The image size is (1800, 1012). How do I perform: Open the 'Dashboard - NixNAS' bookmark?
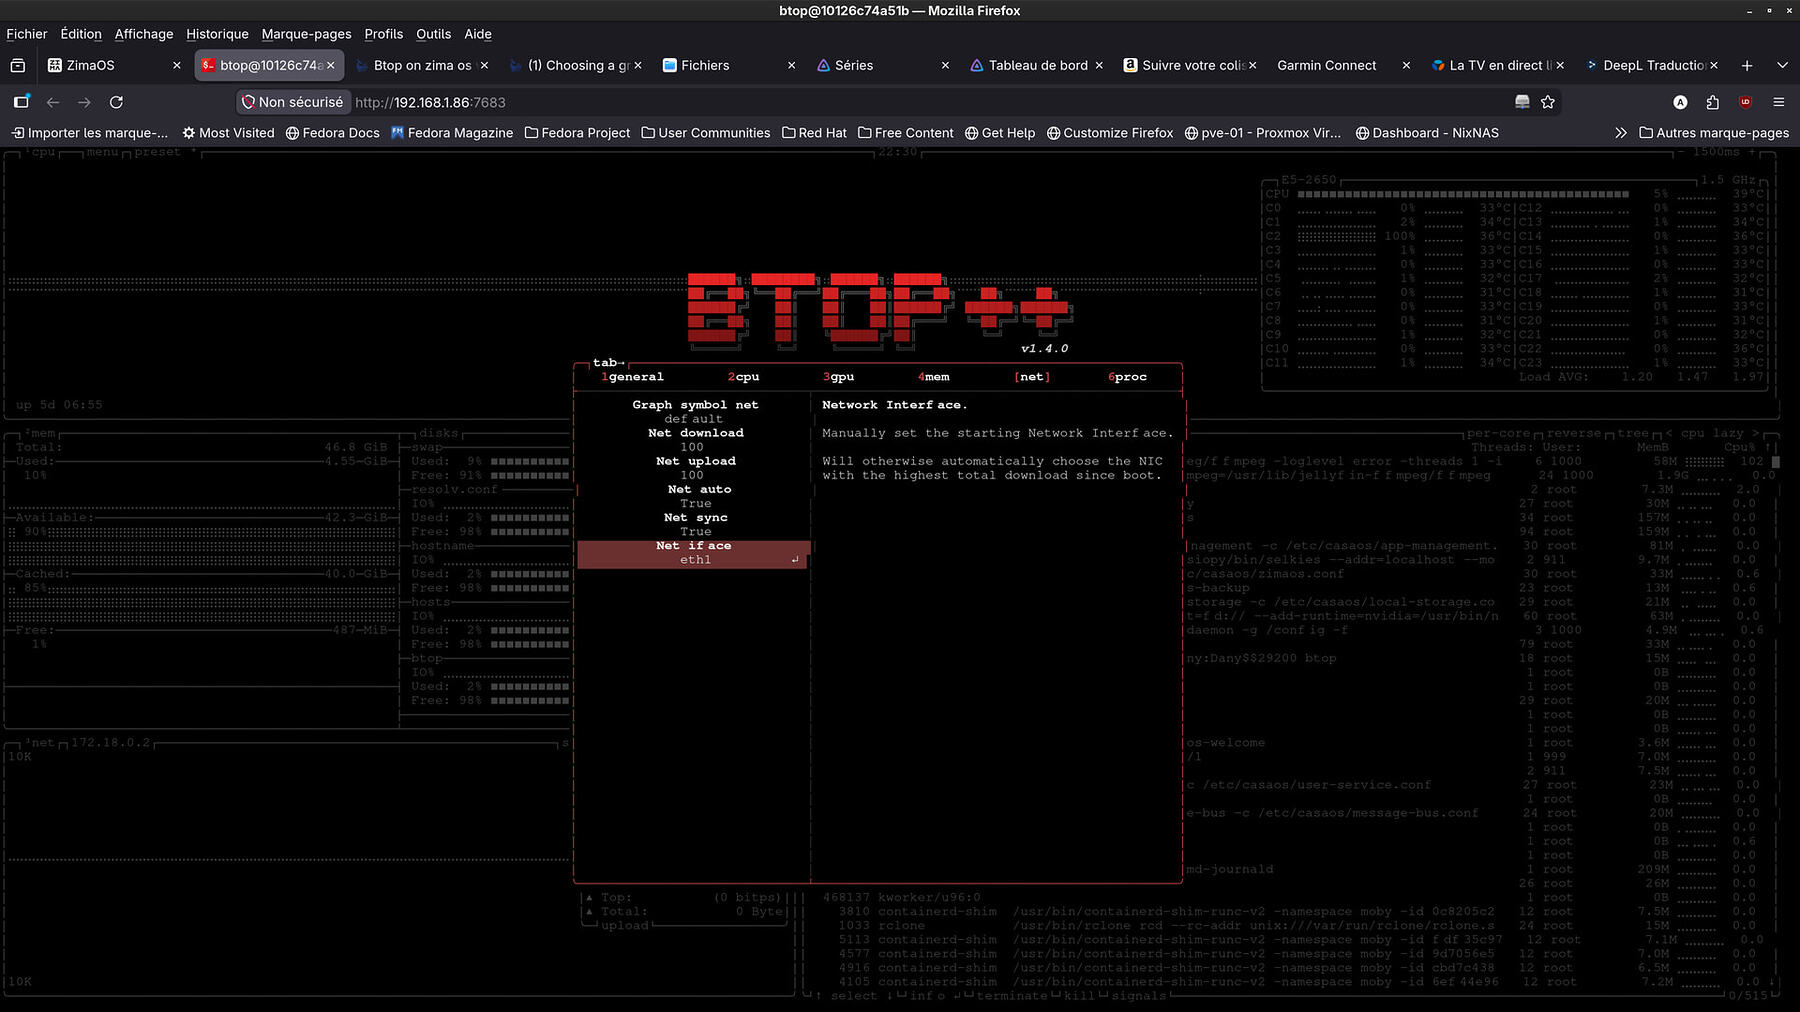[1427, 133]
